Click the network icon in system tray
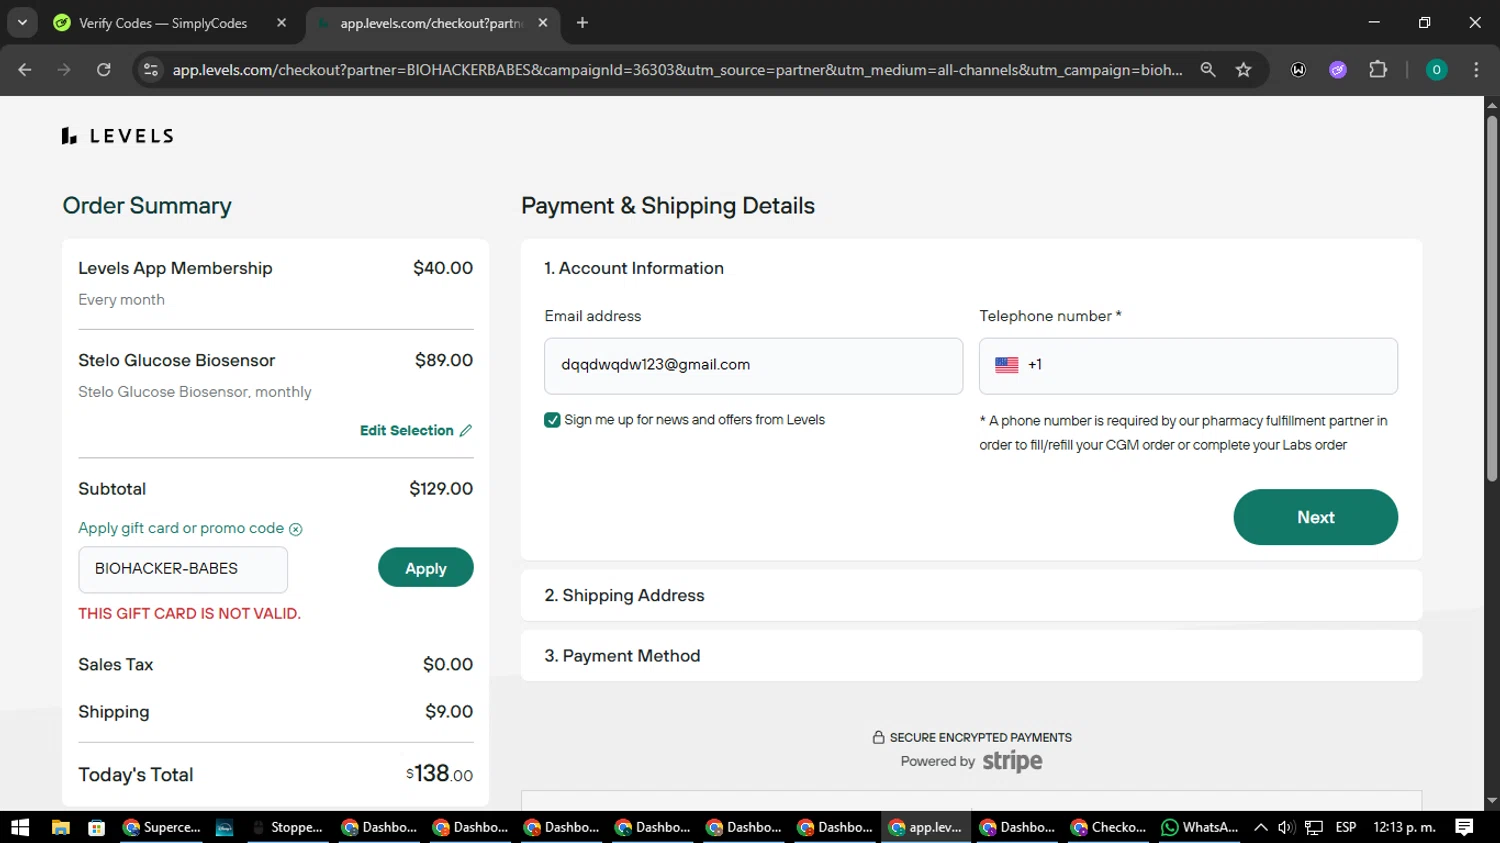 tap(1314, 827)
